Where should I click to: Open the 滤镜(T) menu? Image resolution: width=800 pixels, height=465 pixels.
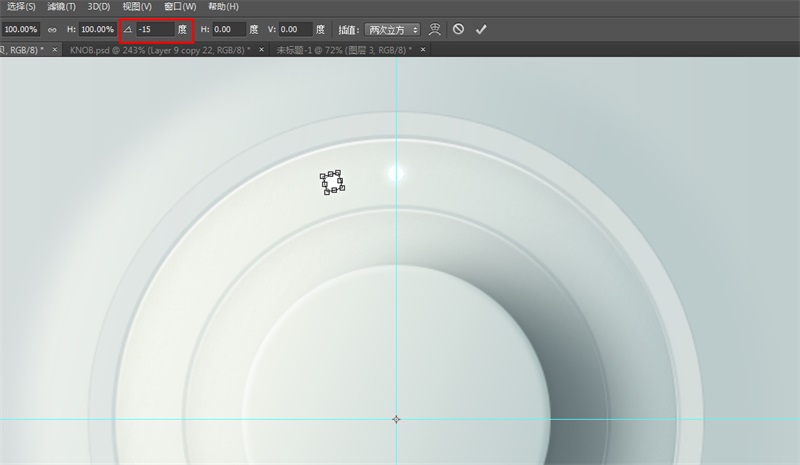pyautogui.click(x=61, y=7)
